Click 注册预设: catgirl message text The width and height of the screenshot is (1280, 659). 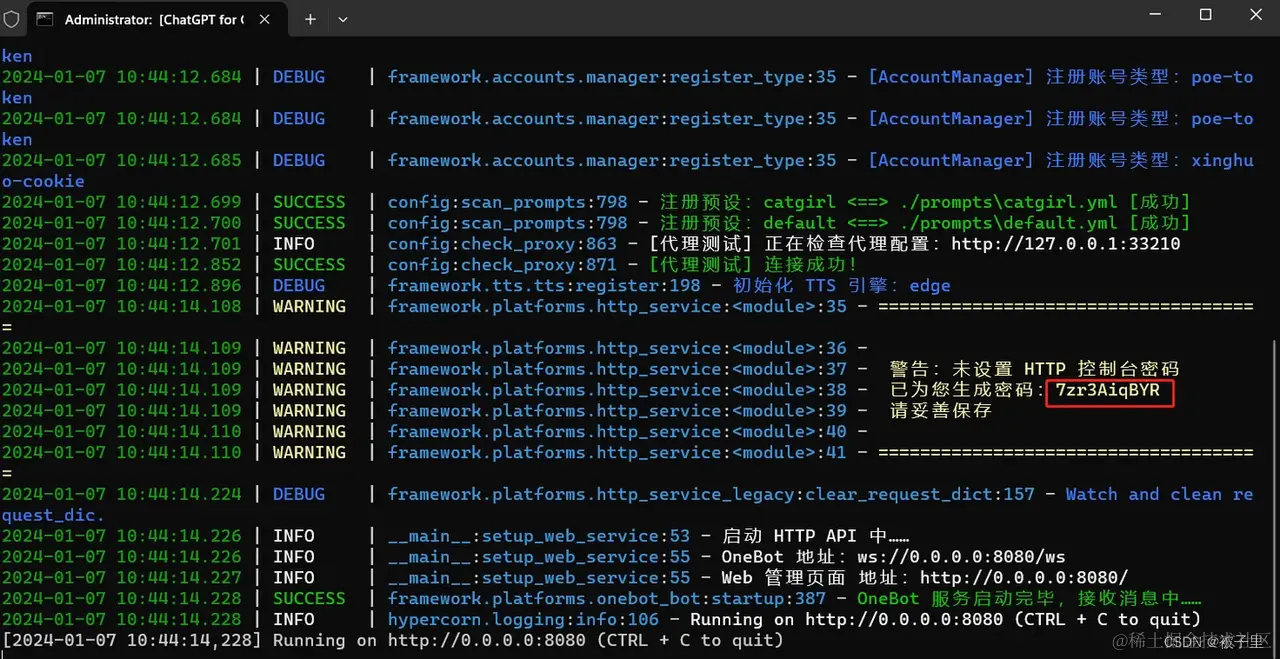coord(747,202)
